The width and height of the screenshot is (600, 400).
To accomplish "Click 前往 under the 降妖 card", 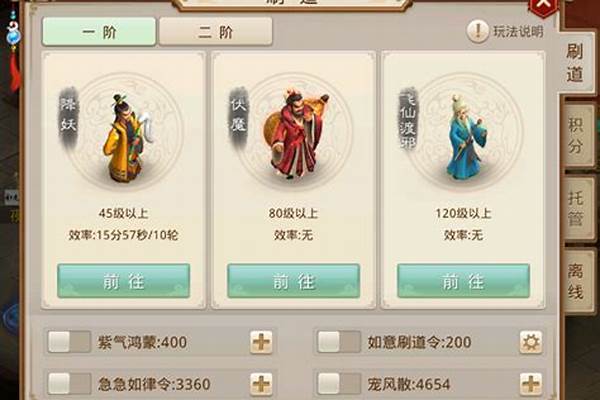I will tap(124, 281).
